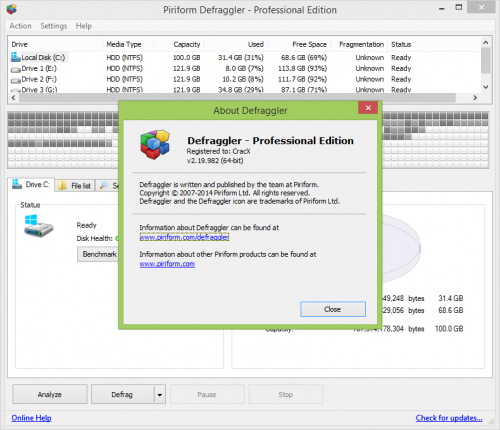Click horizontal scrollbar right arrow in drive list
The width and height of the screenshot is (500, 430).
(475, 98)
